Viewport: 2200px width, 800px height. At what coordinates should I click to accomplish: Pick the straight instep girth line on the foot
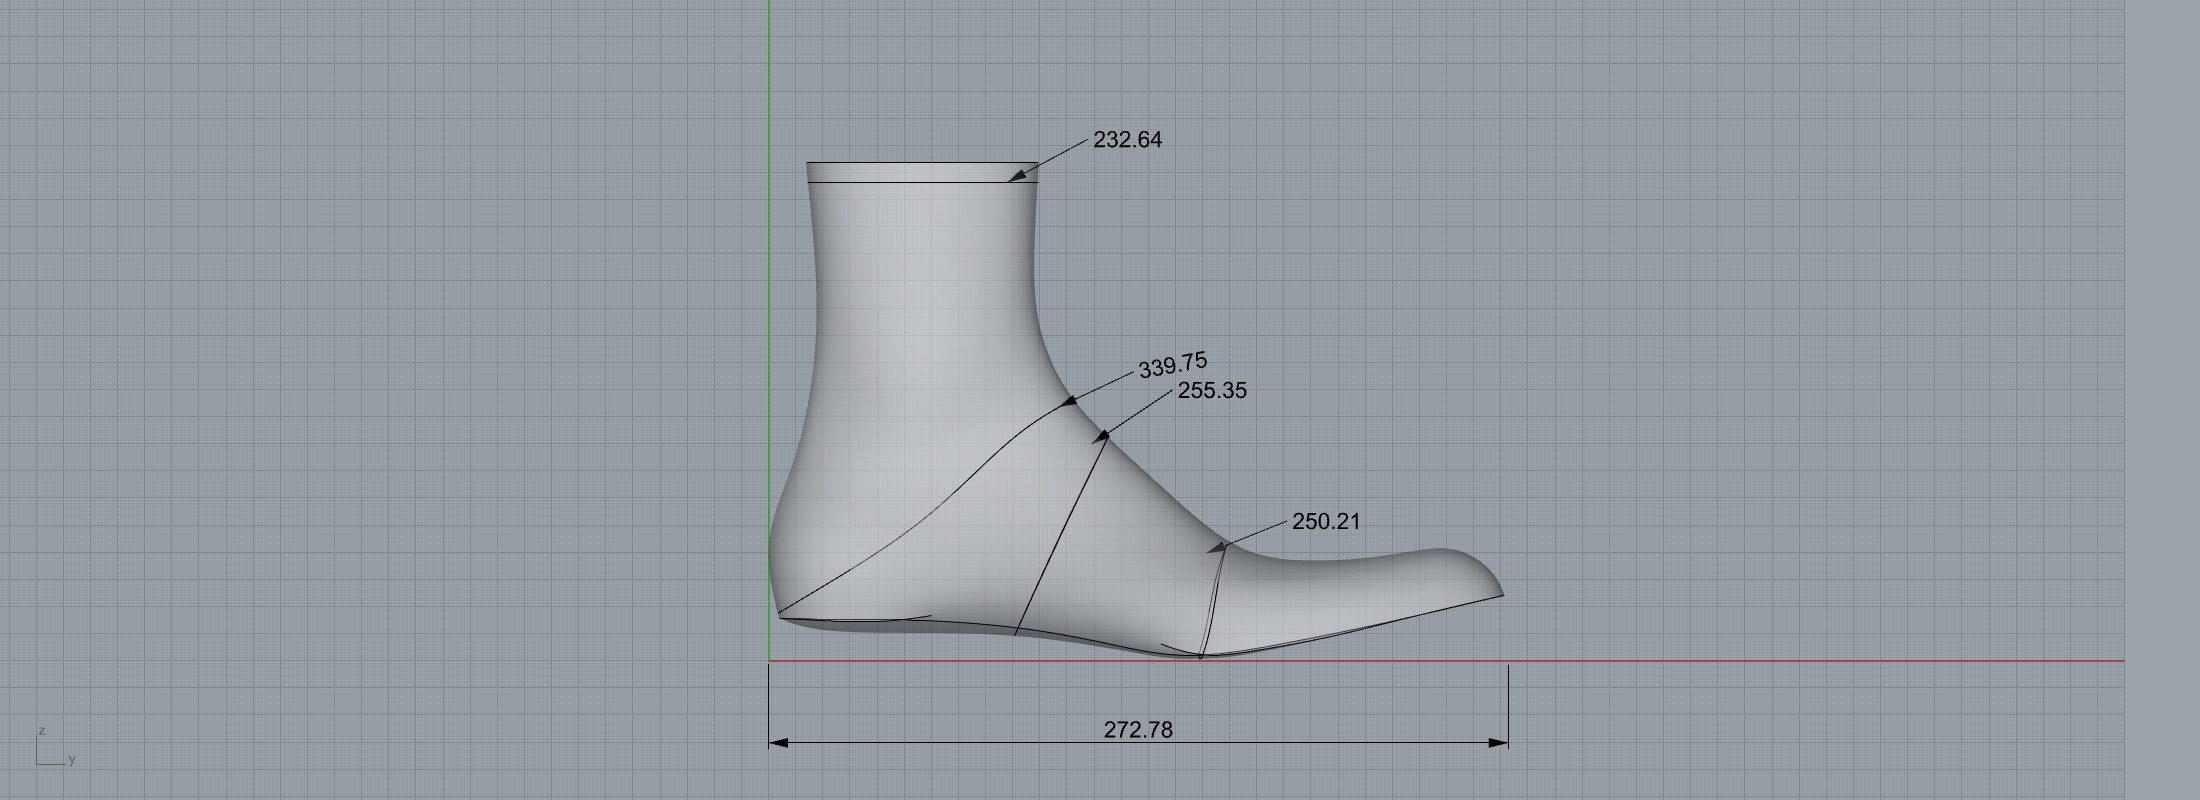click(x=1060, y=535)
